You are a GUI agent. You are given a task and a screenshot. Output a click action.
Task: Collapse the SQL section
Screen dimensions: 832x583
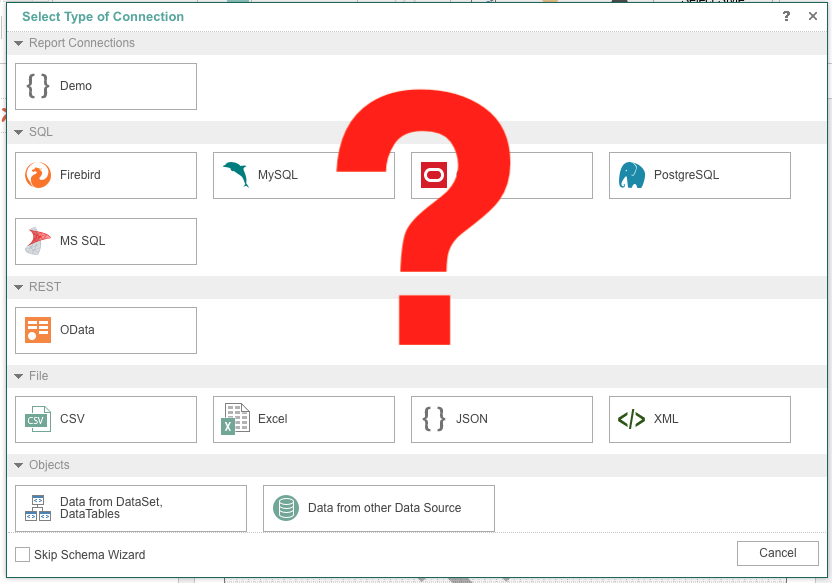point(19,133)
